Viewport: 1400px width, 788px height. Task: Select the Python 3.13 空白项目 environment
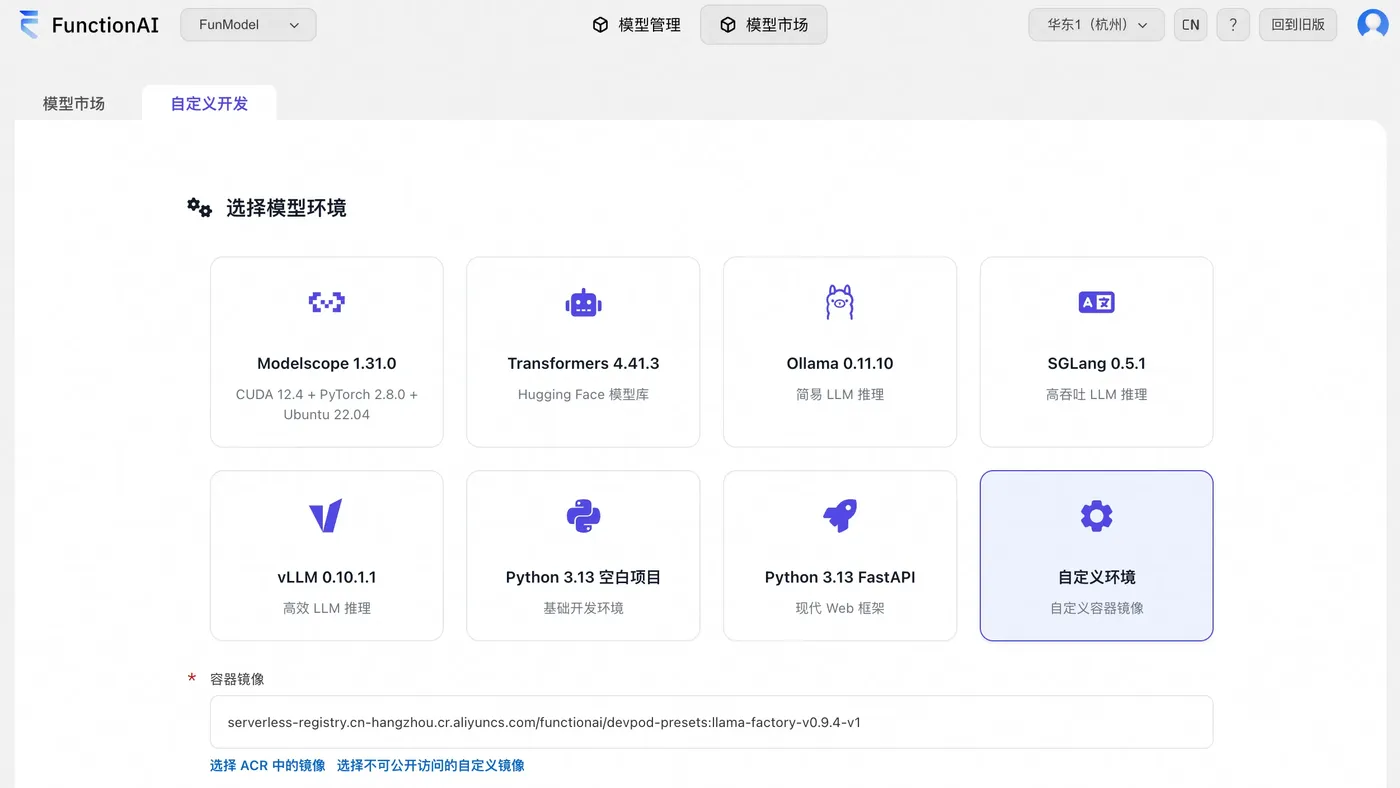583,555
